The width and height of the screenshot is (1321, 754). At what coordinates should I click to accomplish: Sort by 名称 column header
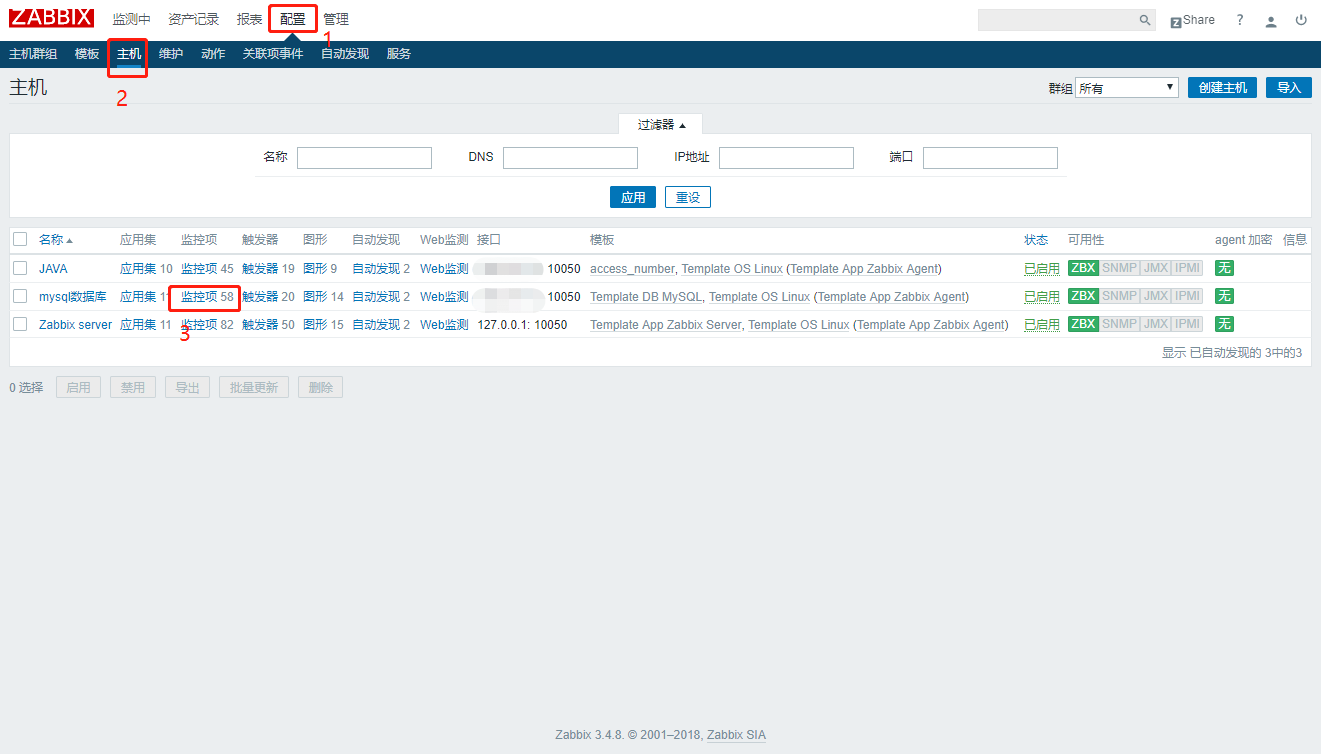click(x=55, y=240)
